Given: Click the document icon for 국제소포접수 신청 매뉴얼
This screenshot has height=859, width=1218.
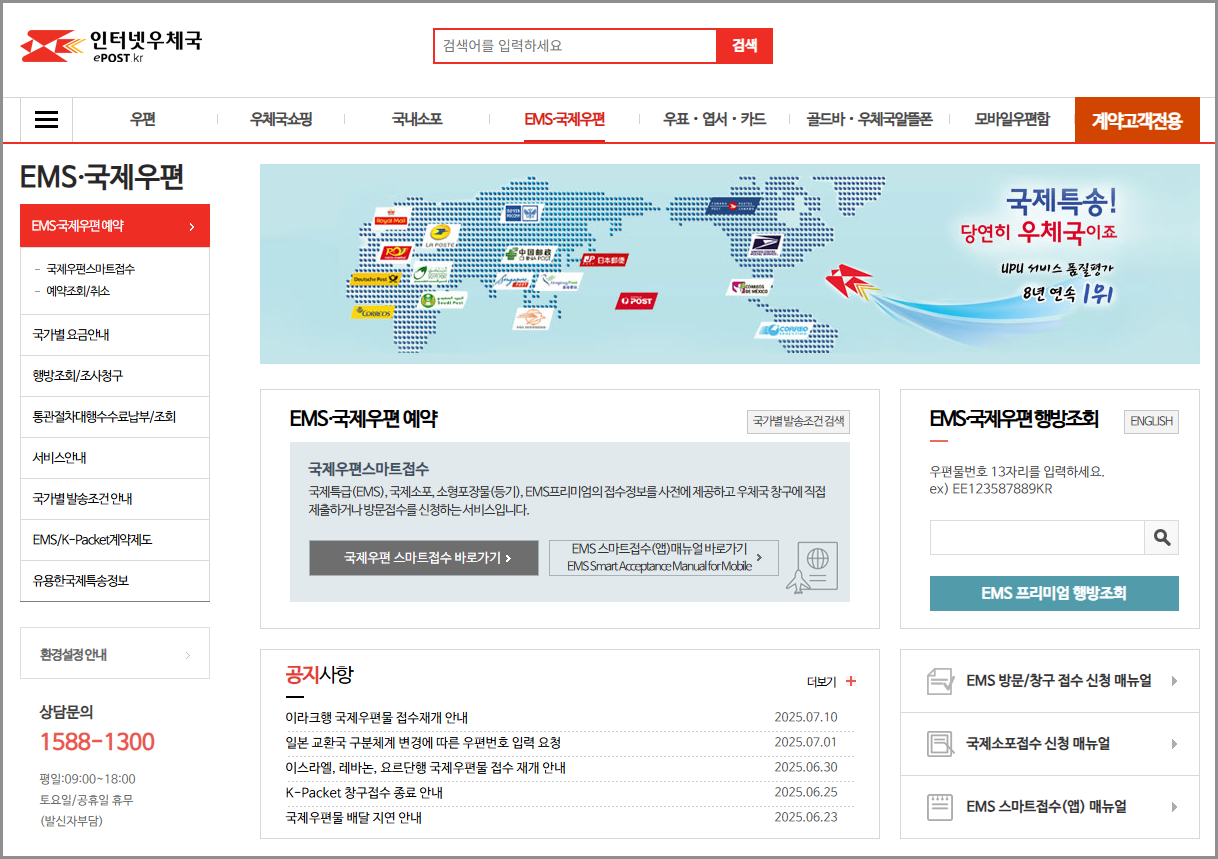Looking at the screenshot, I should tap(939, 744).
